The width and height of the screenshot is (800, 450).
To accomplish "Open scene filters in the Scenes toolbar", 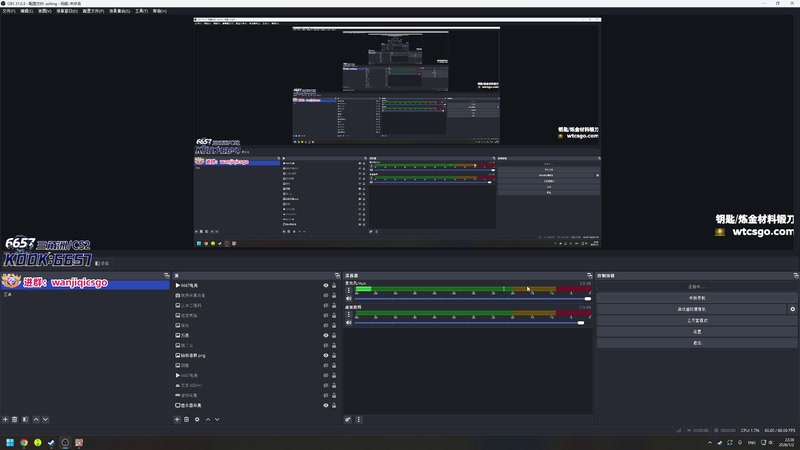I will [x=25, y=419].
